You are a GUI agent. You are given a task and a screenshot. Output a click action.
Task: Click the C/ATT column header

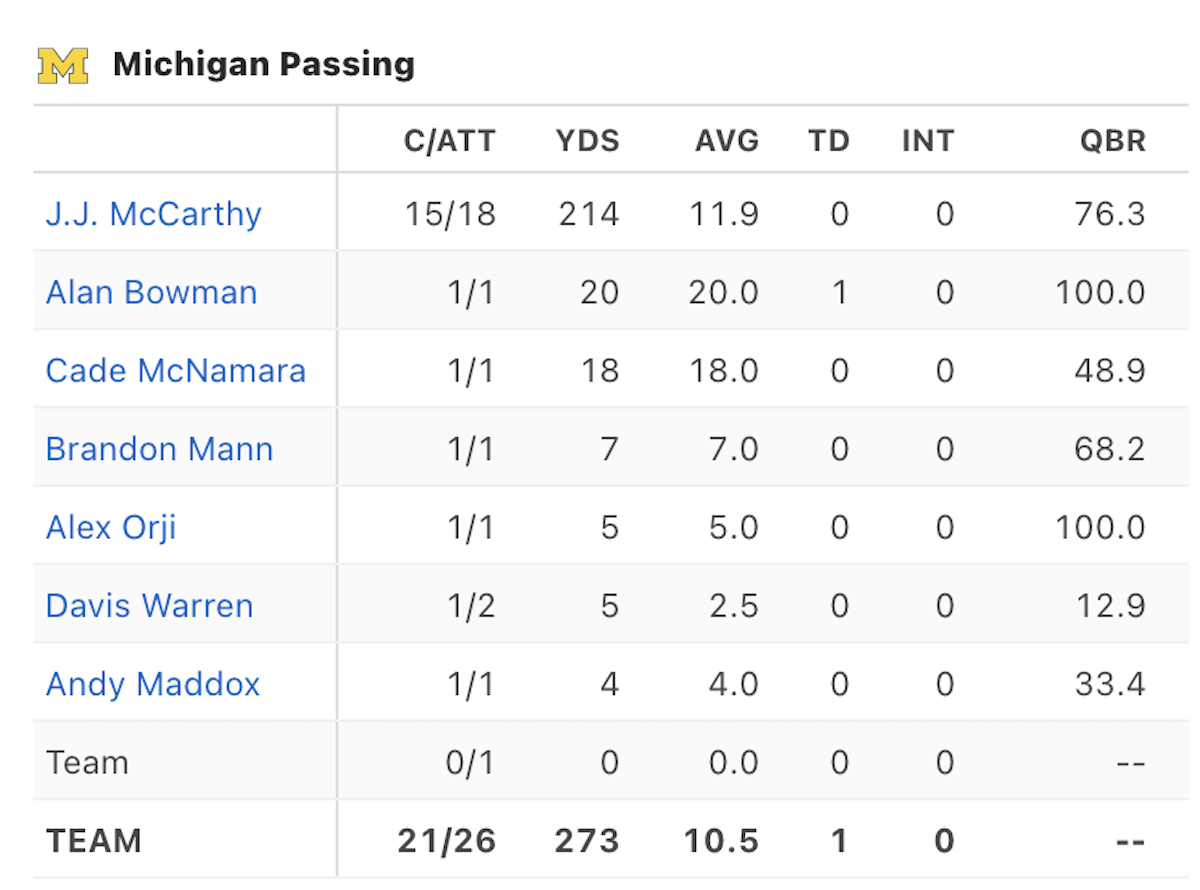(450, 141)
